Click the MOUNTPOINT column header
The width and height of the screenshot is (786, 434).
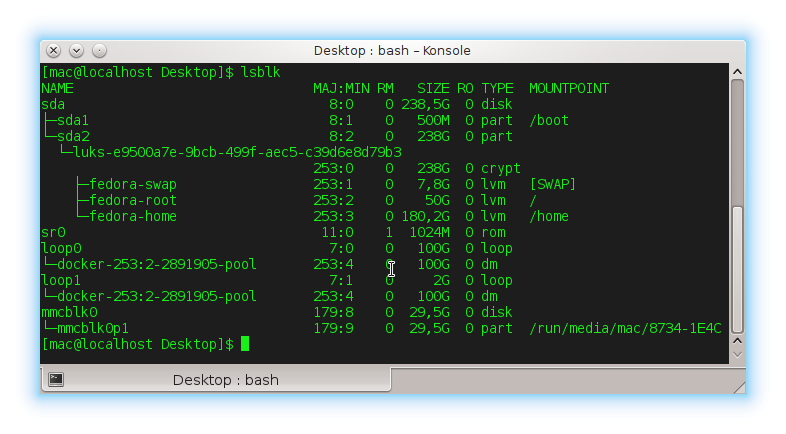[x=568, y=88]
